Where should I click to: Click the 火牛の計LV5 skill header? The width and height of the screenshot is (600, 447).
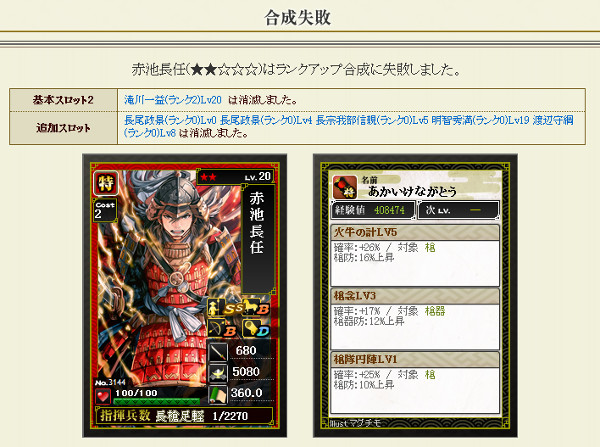tap(415, 232)
